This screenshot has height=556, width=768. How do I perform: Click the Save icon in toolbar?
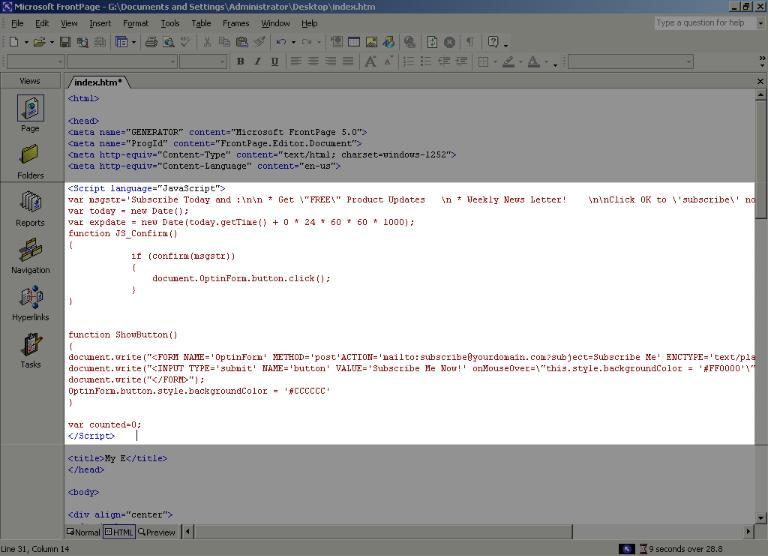coord(65,42)
